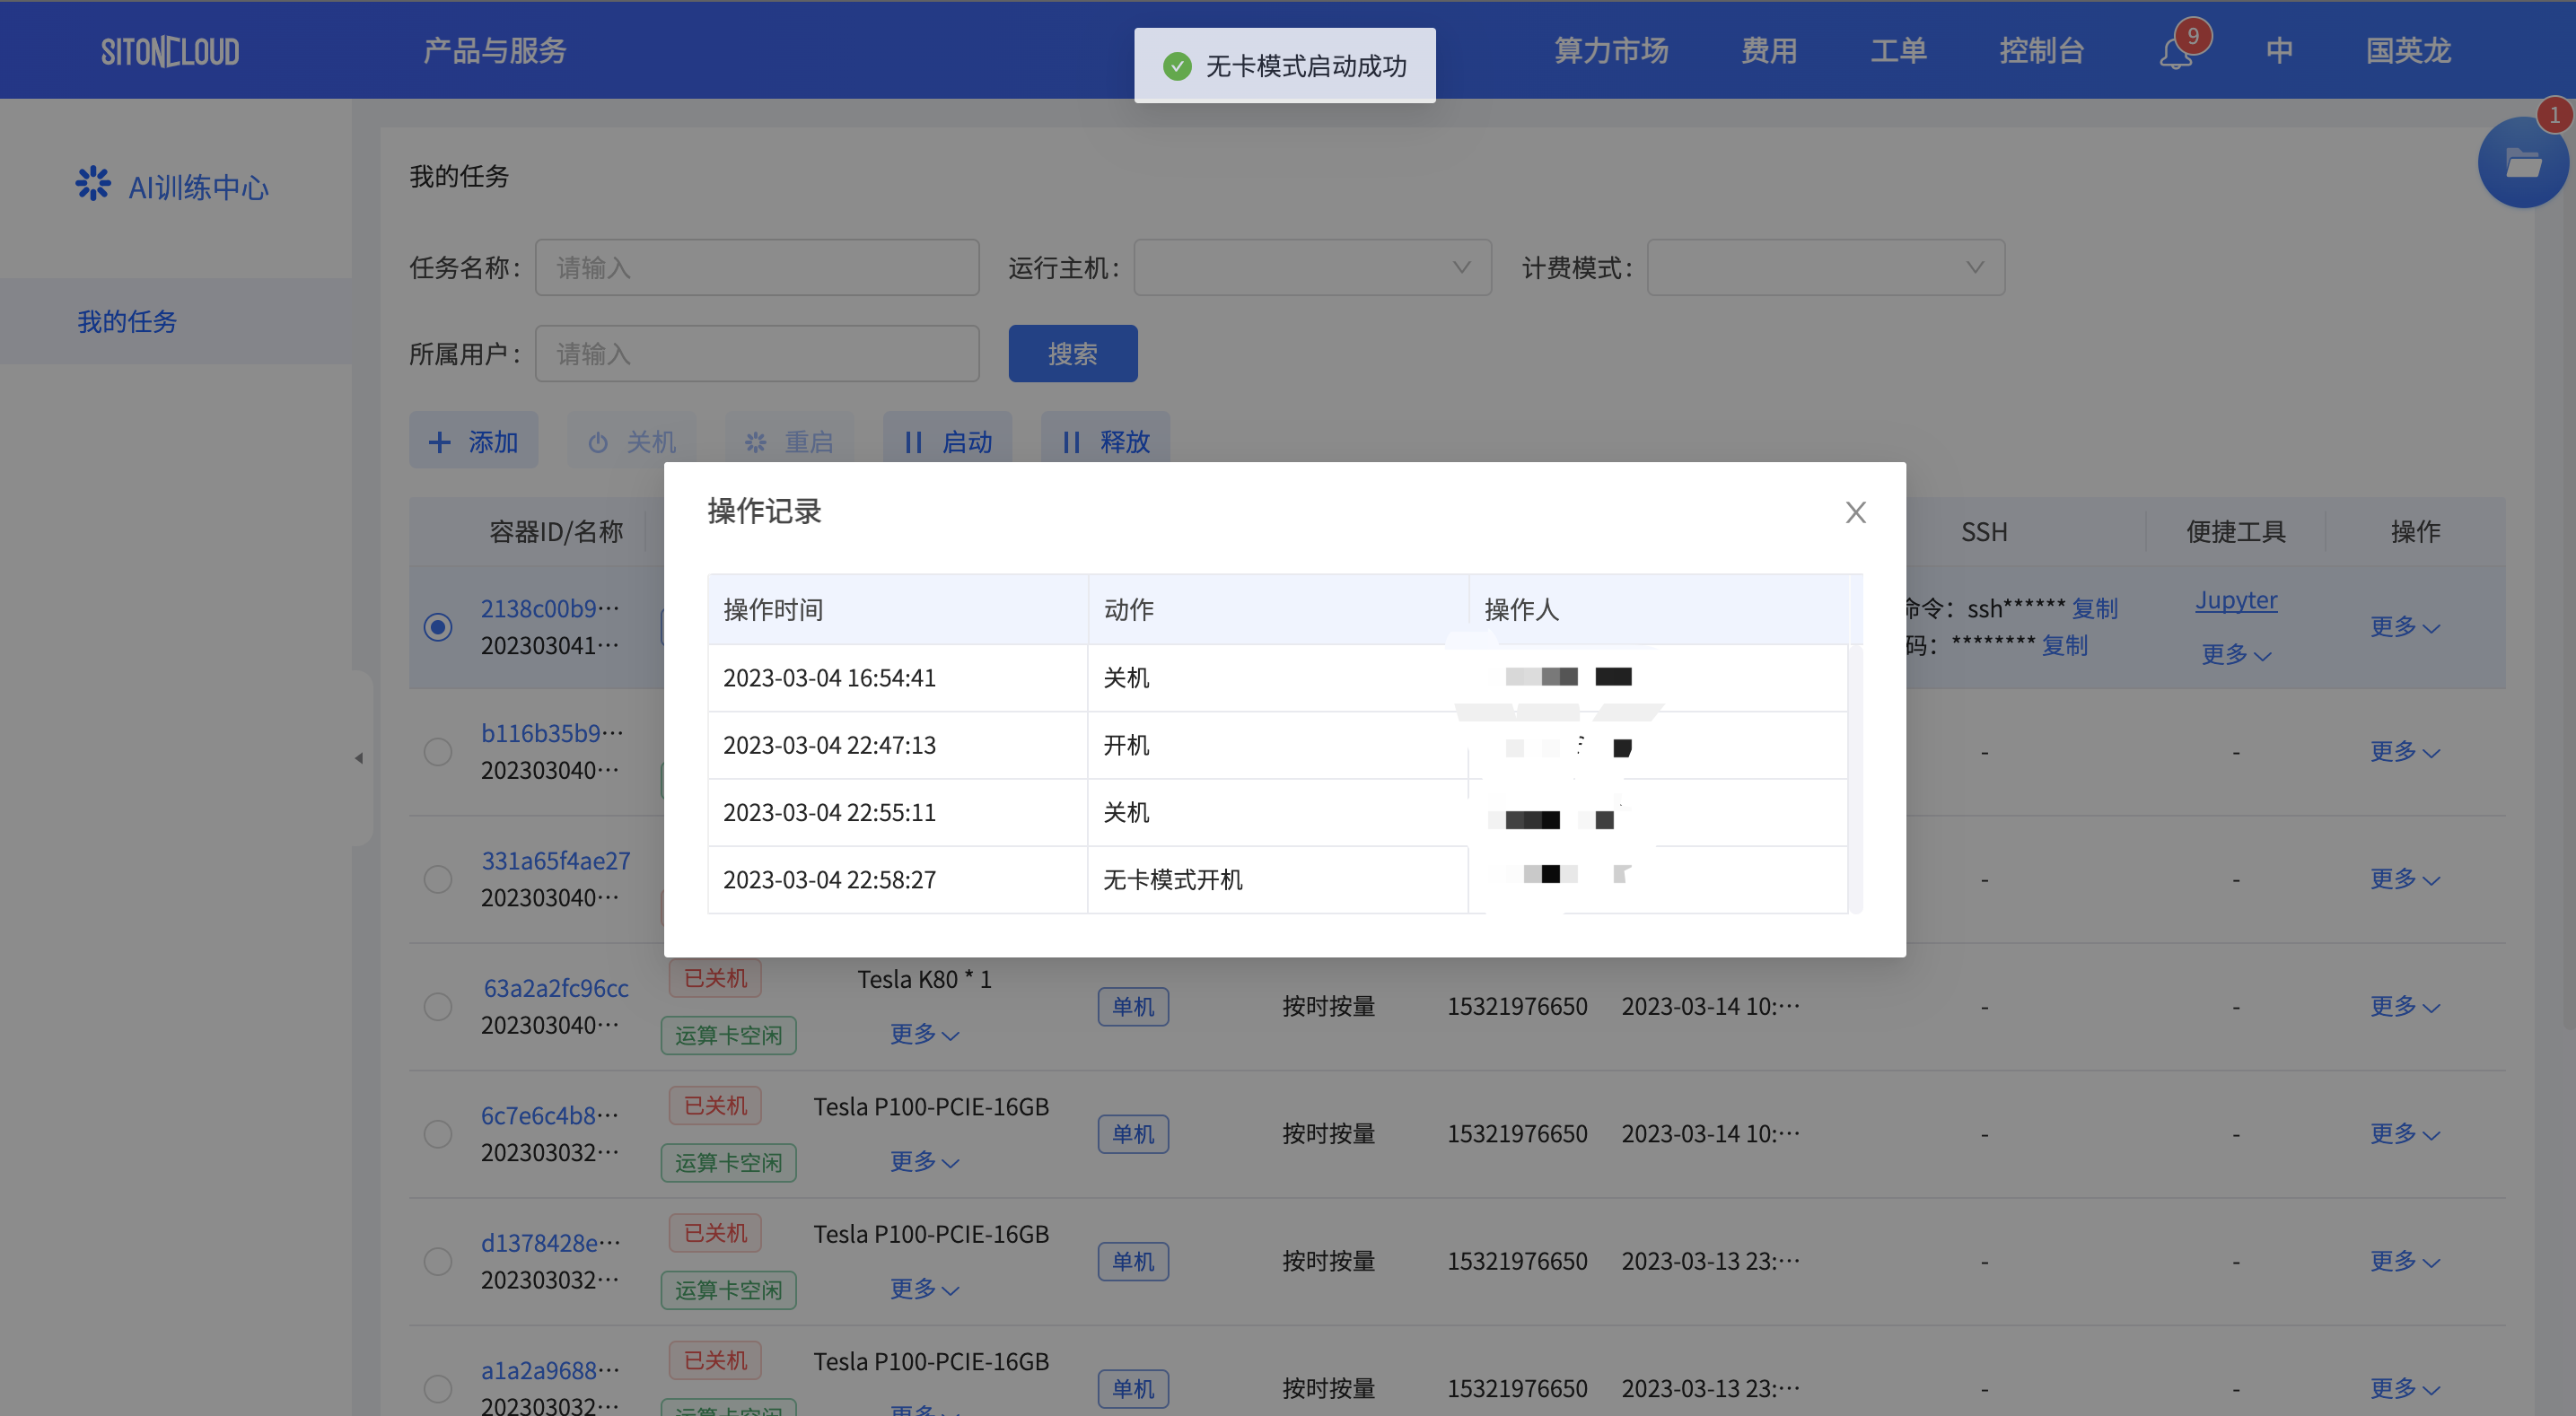Expand 更多 actions for b116b35b9 row

coord(2405,751)
